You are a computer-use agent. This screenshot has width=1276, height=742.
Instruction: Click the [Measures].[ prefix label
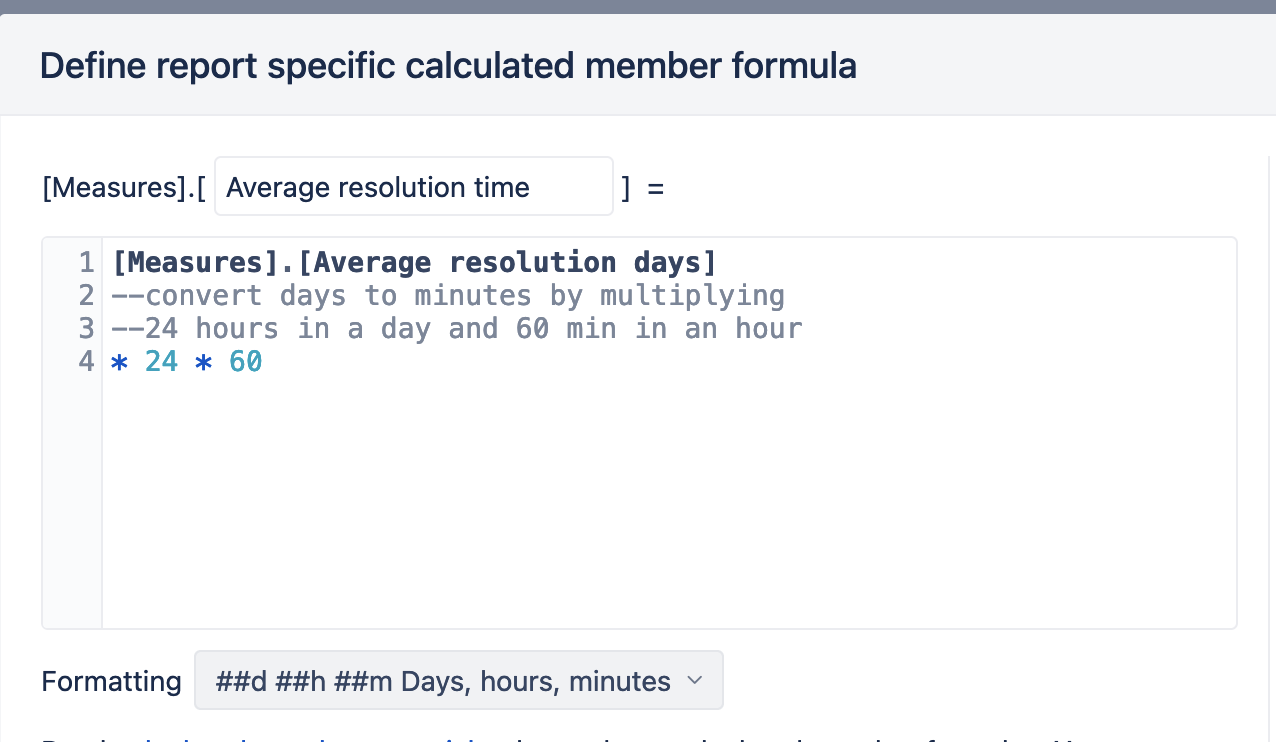click(x=124, y=188)
